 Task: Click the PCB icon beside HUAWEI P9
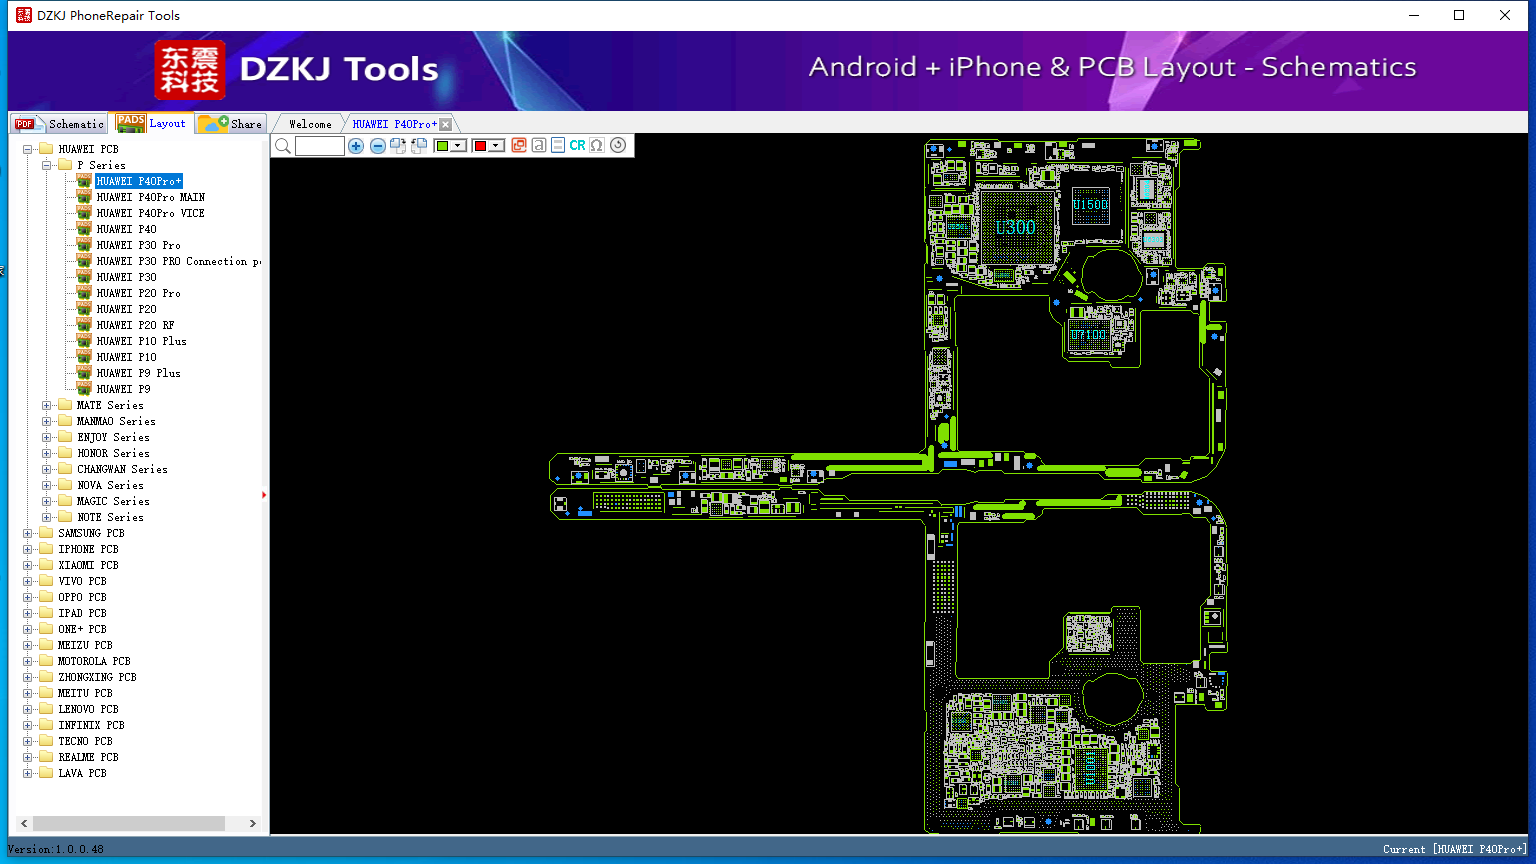pos(84,389)
